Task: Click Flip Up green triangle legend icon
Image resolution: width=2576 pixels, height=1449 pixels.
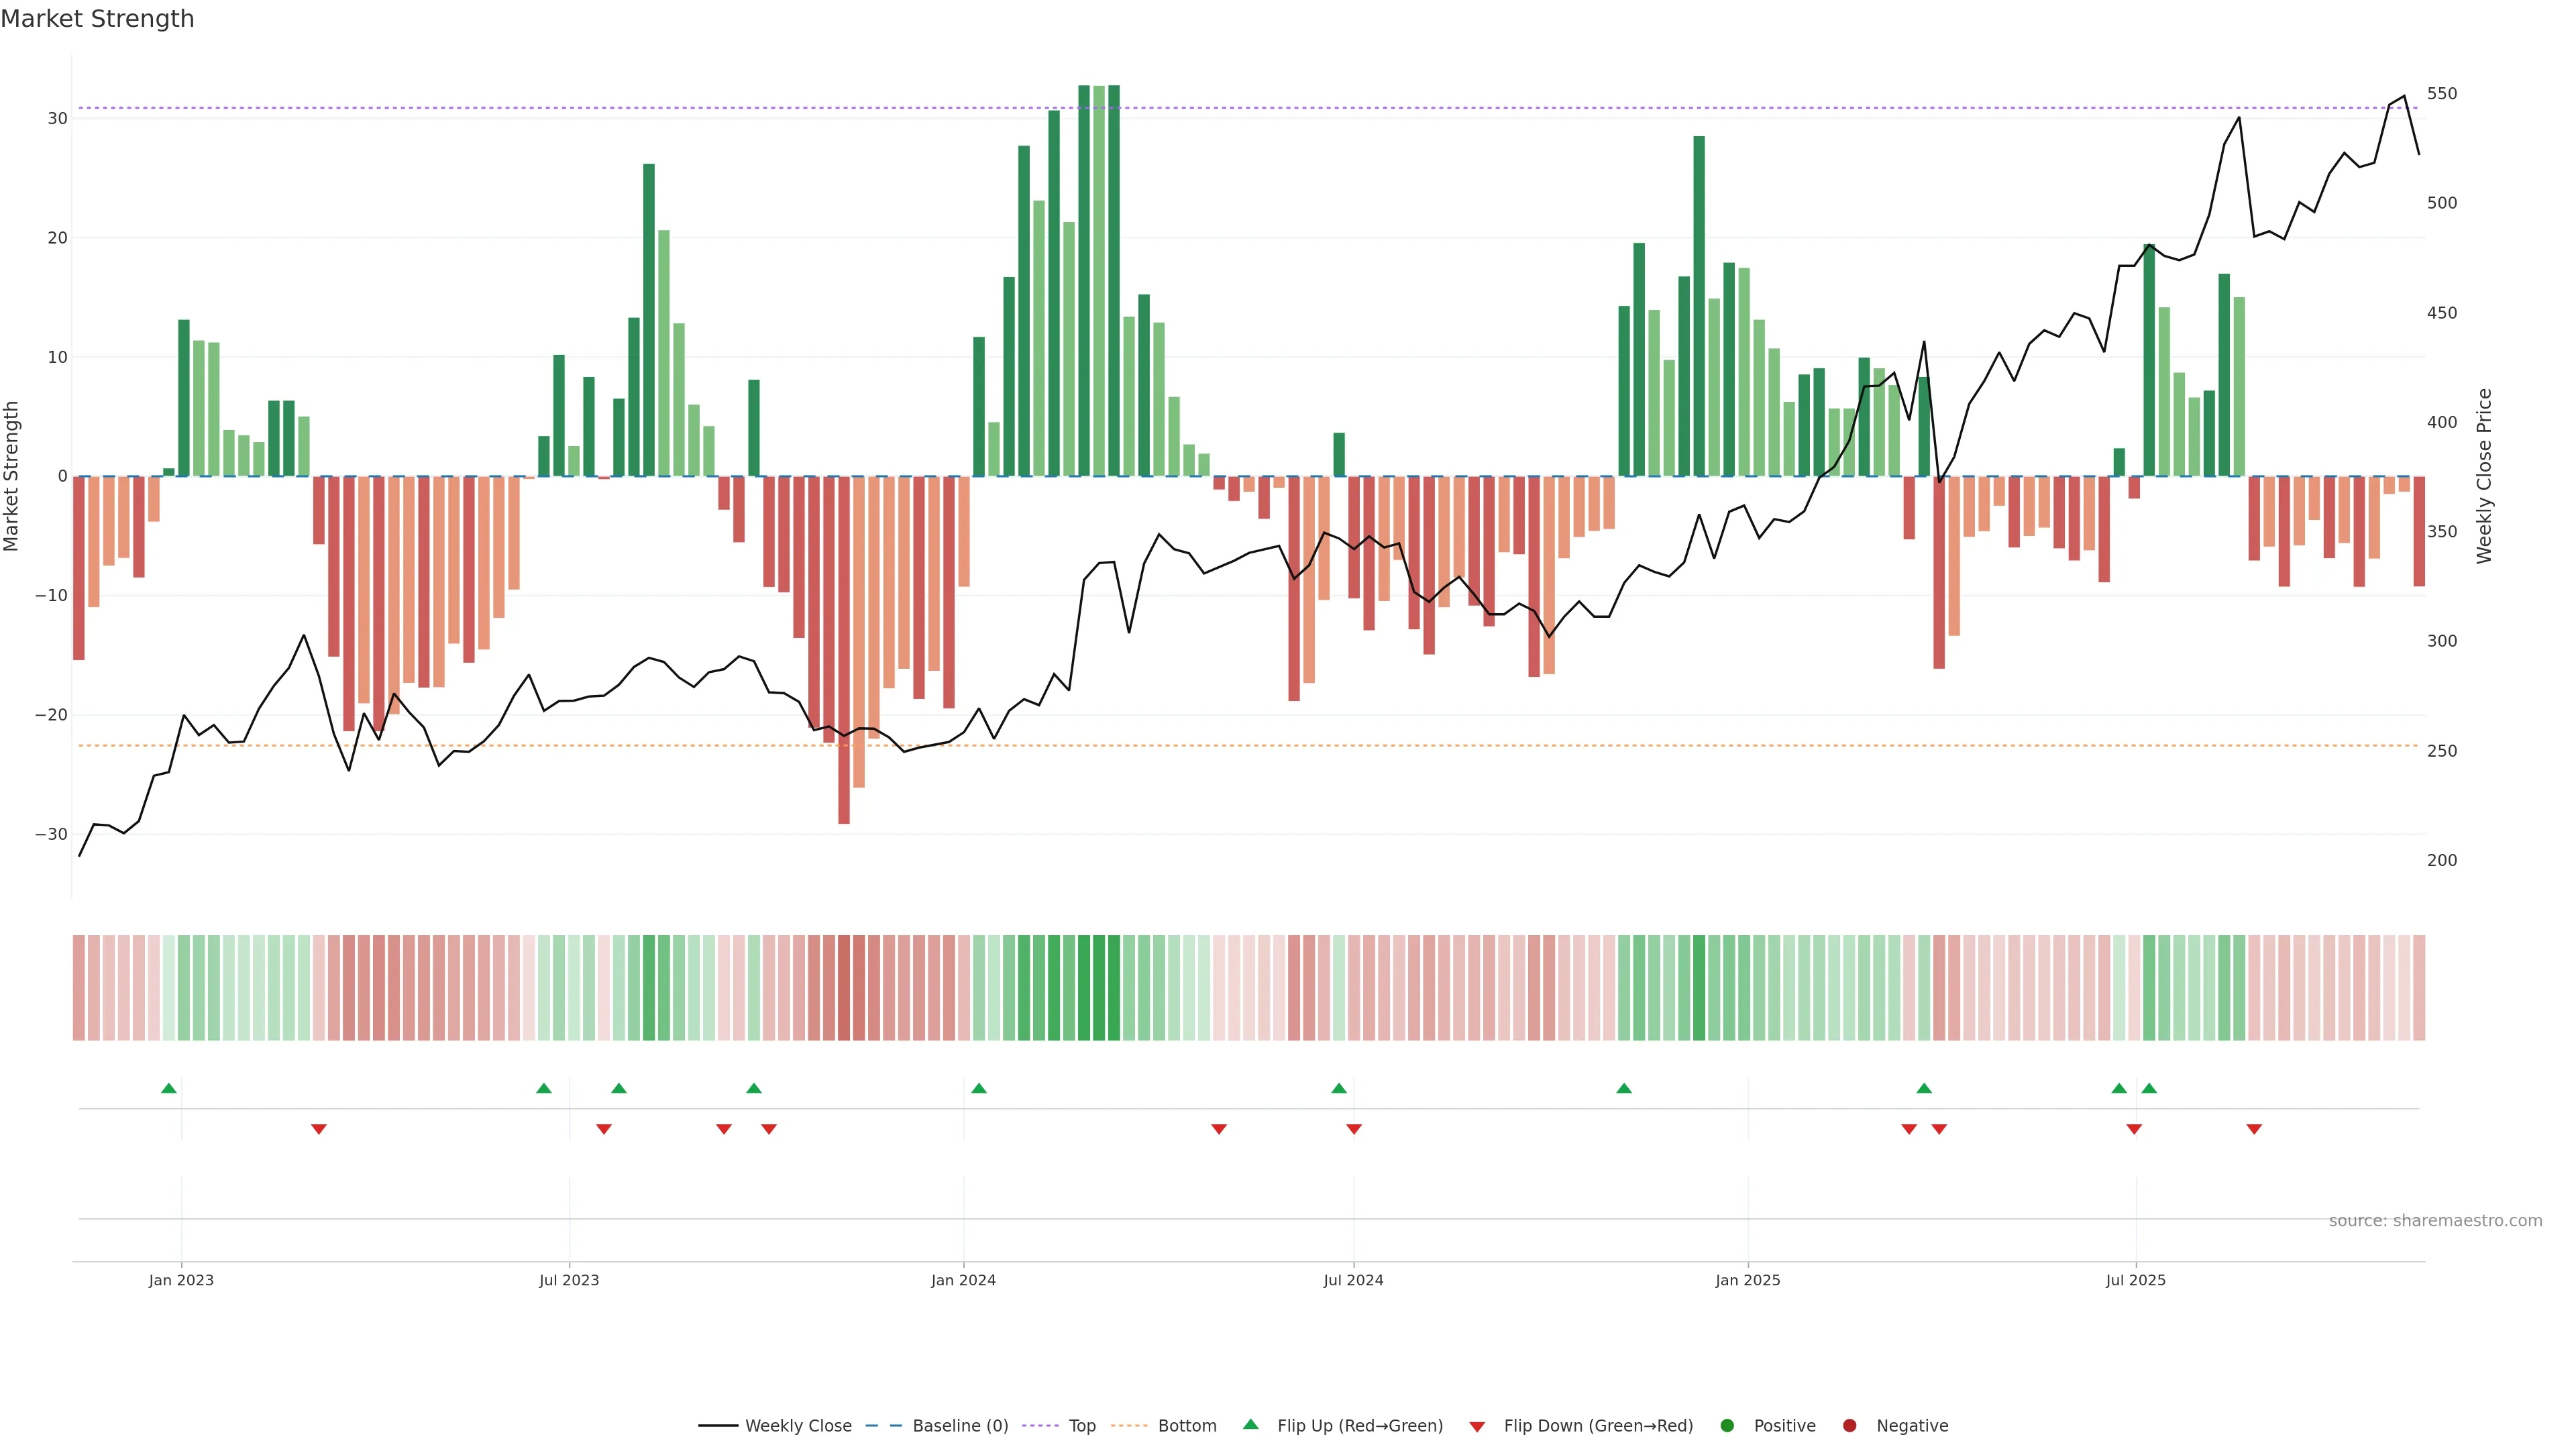Action: (x=1250, y=1424)
